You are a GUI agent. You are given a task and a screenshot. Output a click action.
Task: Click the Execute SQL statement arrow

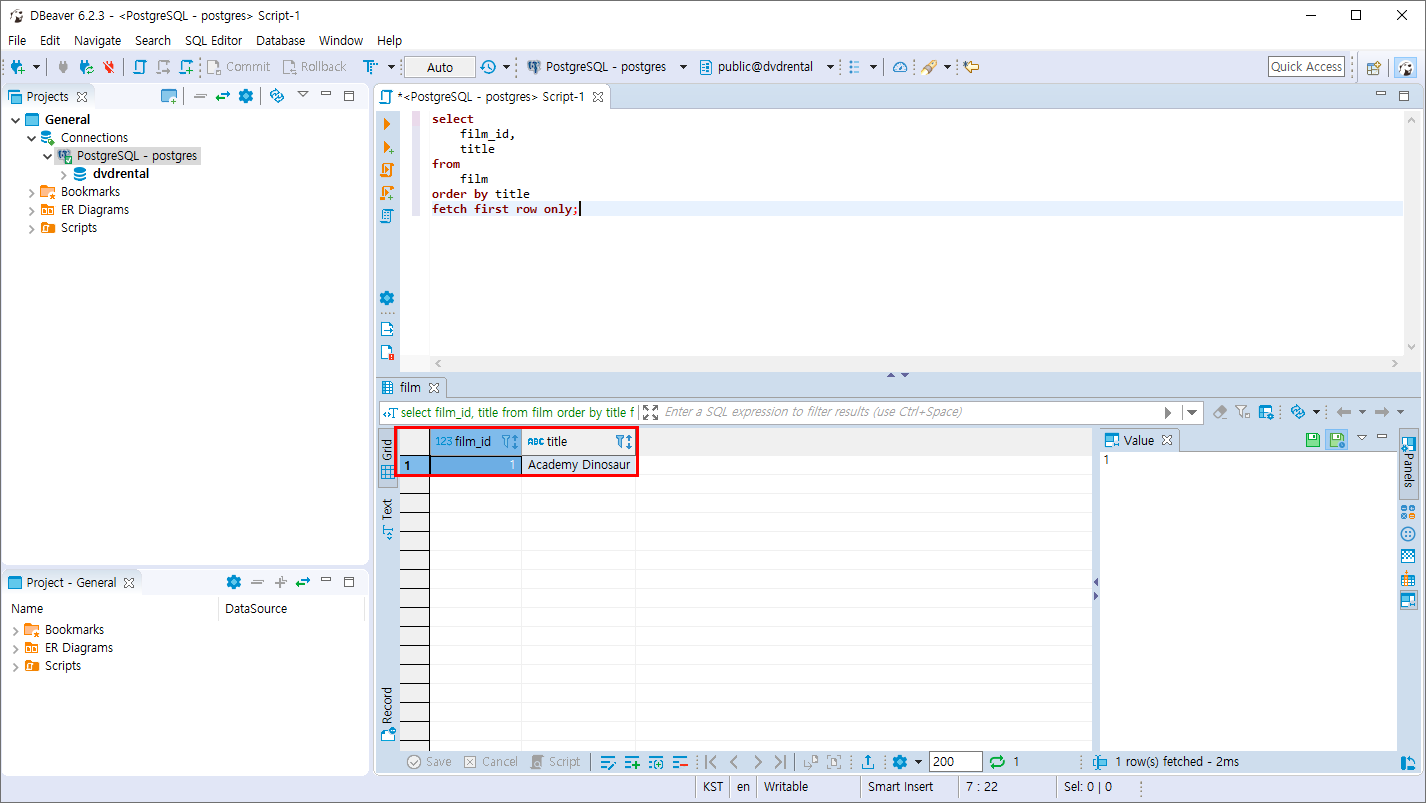coord(387,124)
